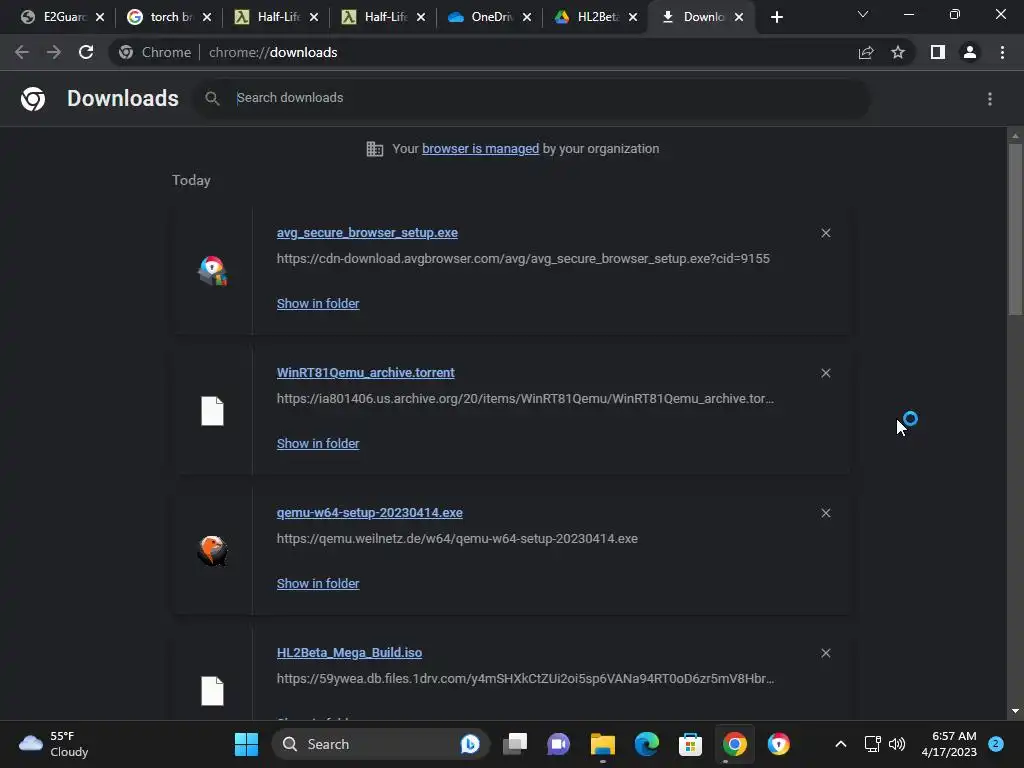Click scrollbar down arrow
This screenshot has height=768, width=1024.
[x=1015, y=711]
